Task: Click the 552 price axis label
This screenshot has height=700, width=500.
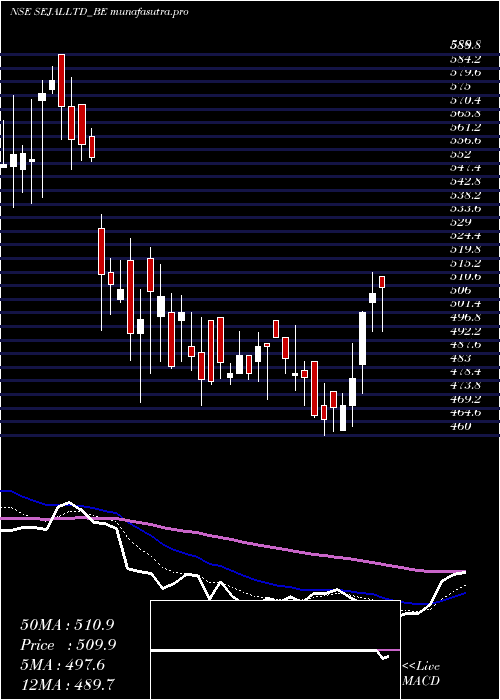Action: click(461, 154)
